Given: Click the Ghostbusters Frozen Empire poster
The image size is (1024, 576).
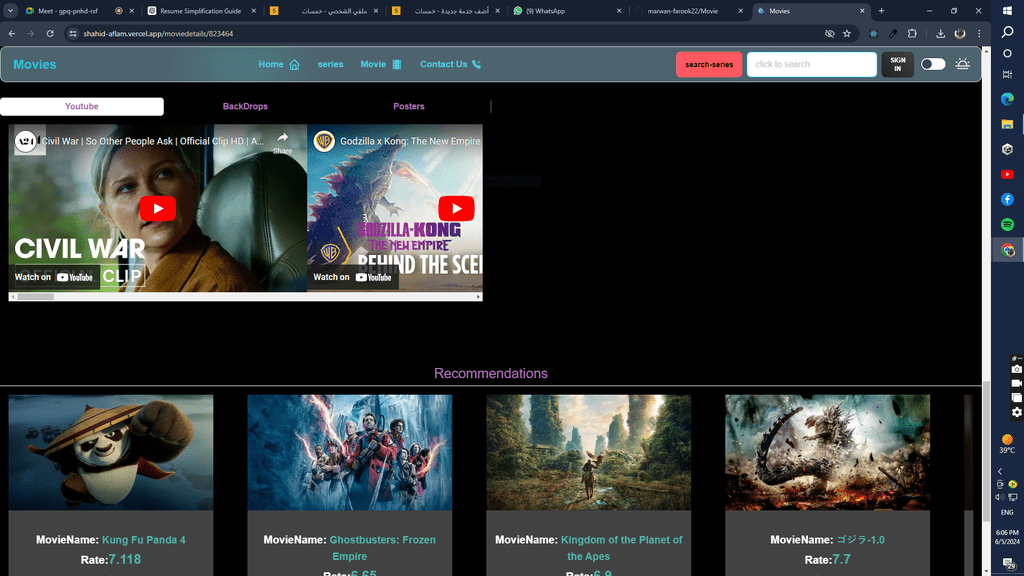Looking at the screenshot, I should (349, 453).
